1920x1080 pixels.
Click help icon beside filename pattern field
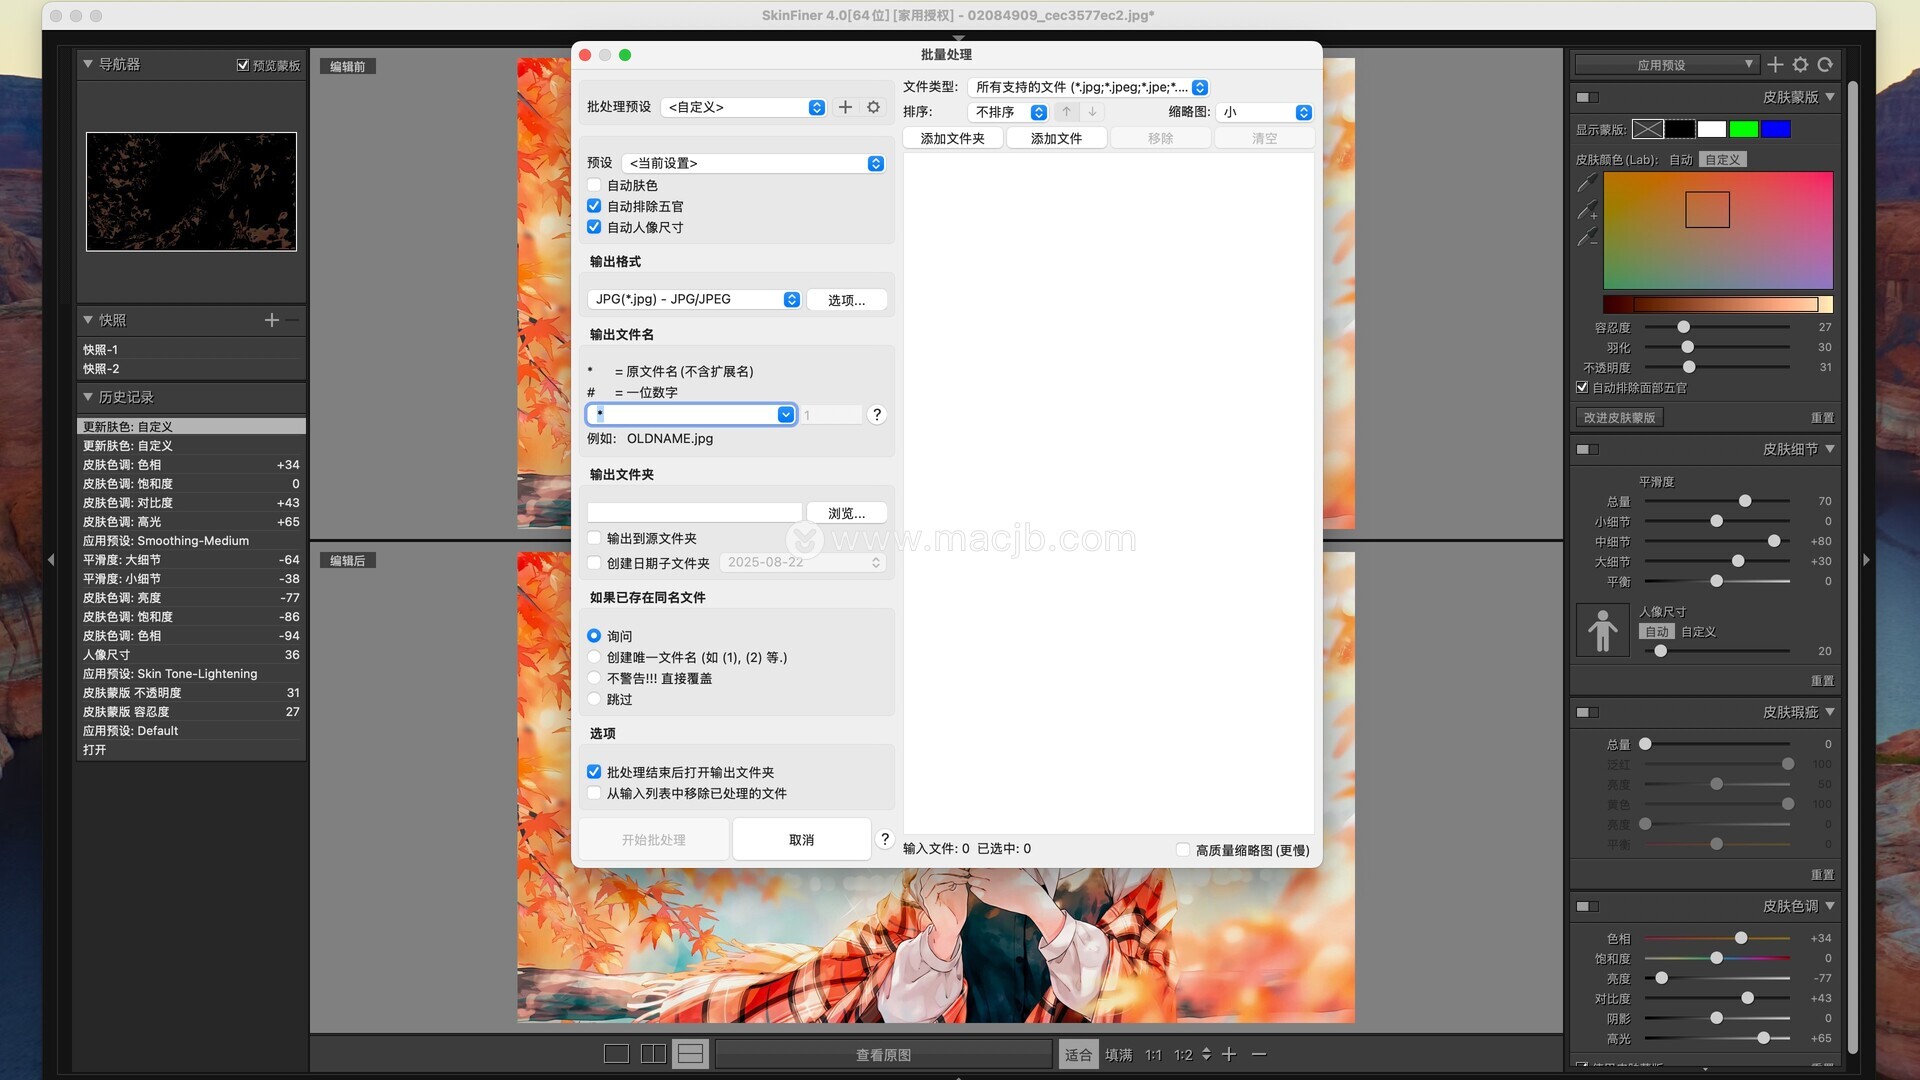click(x=877, y=414)
